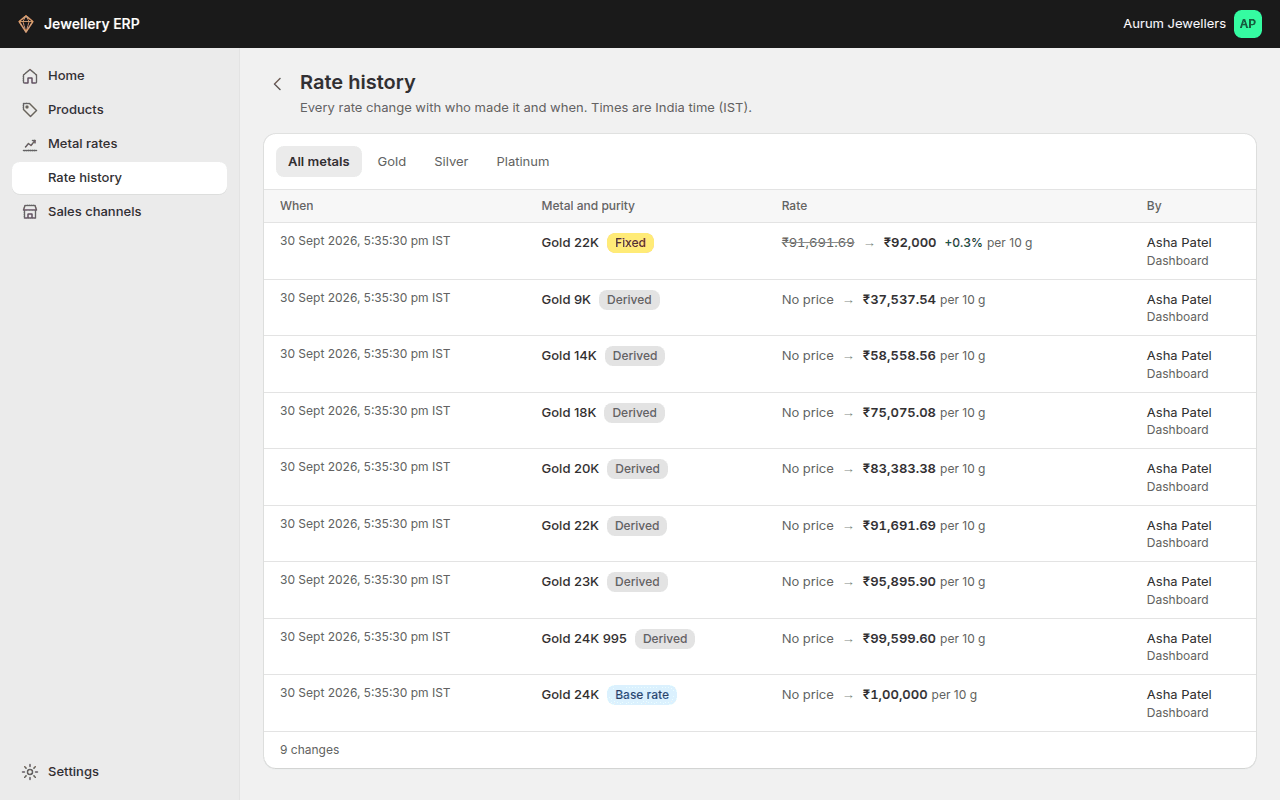Go back using the arrow beside Rate history
This screenshot has width=1280, height=800.
278,84
